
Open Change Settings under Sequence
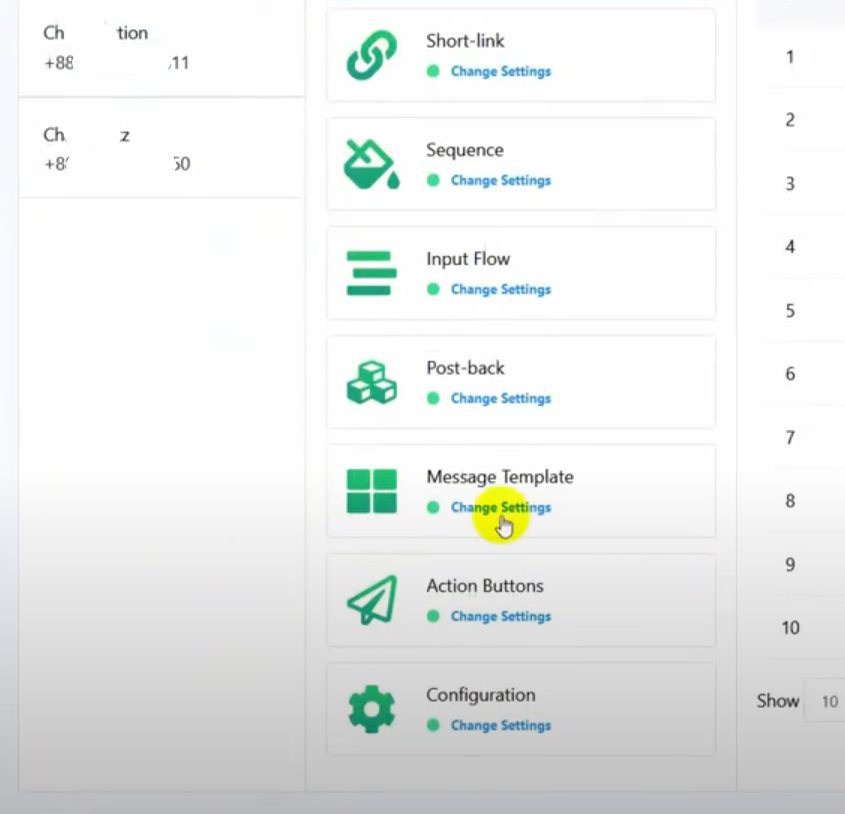tap(500, 181)
